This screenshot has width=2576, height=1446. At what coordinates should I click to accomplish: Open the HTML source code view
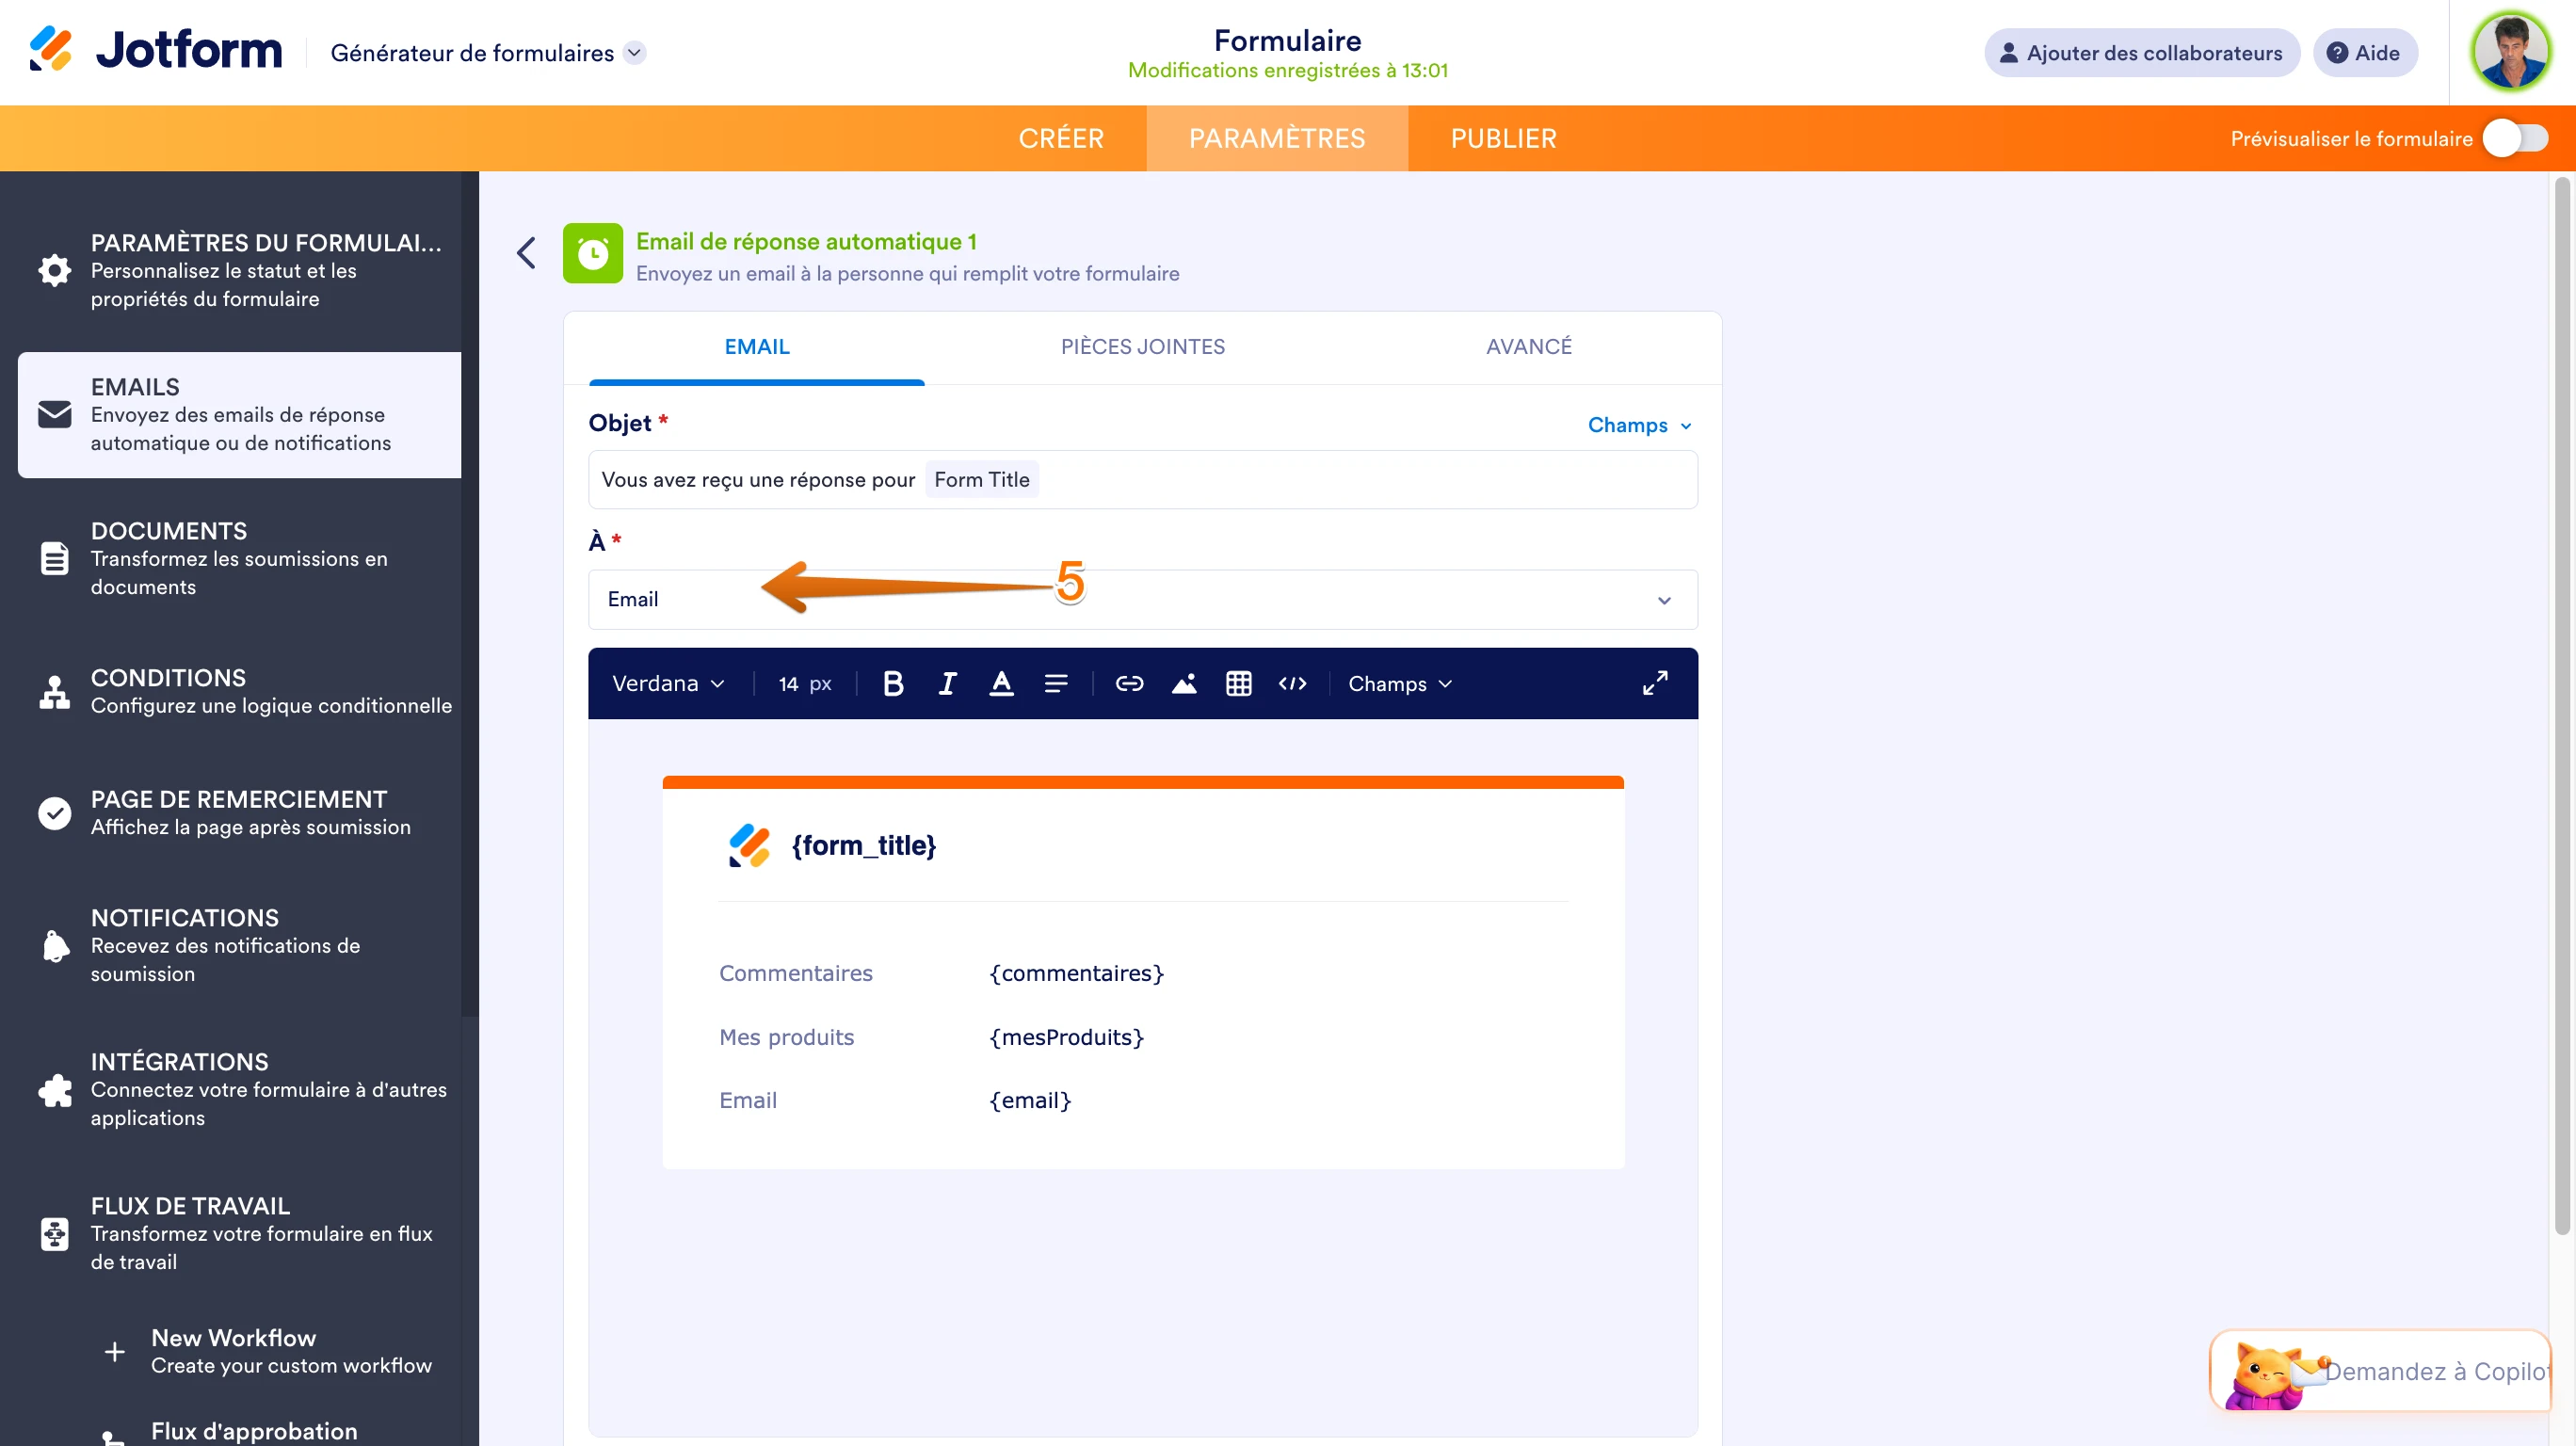(1292, 684)
